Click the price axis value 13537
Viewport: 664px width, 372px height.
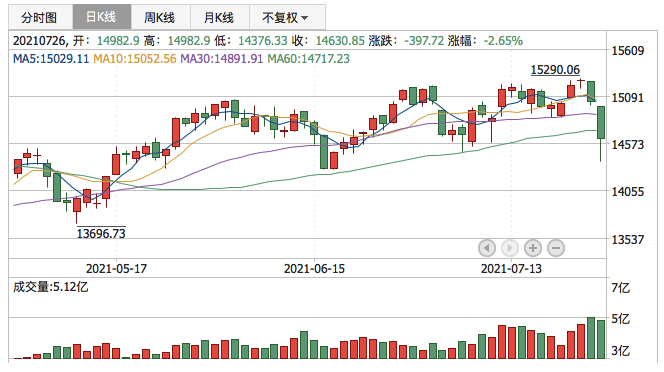coord(628,240)
